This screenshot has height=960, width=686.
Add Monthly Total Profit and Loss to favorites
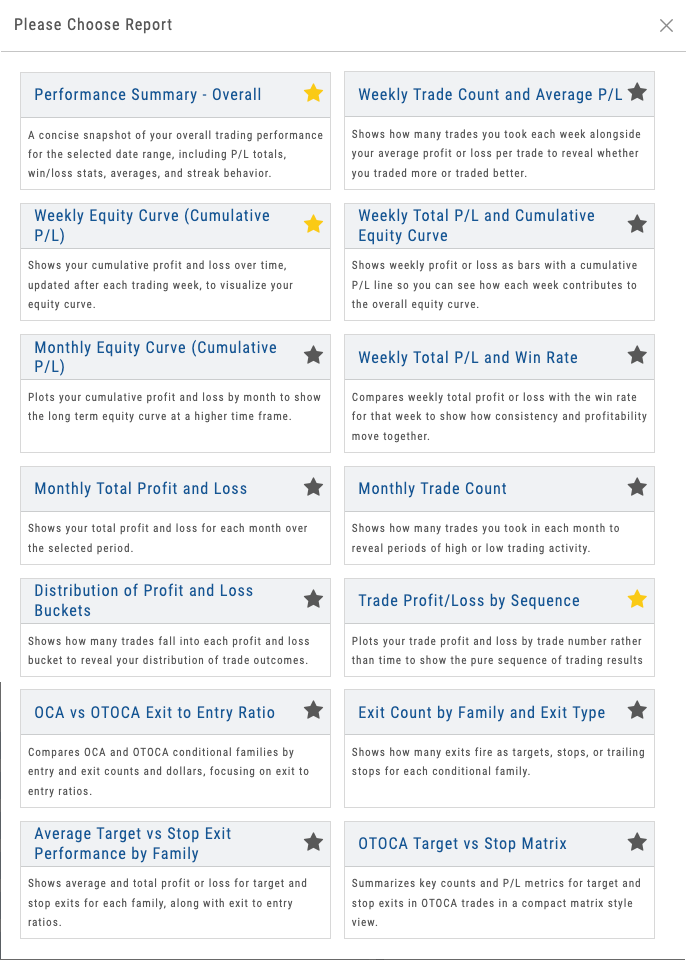coord(313,487)
